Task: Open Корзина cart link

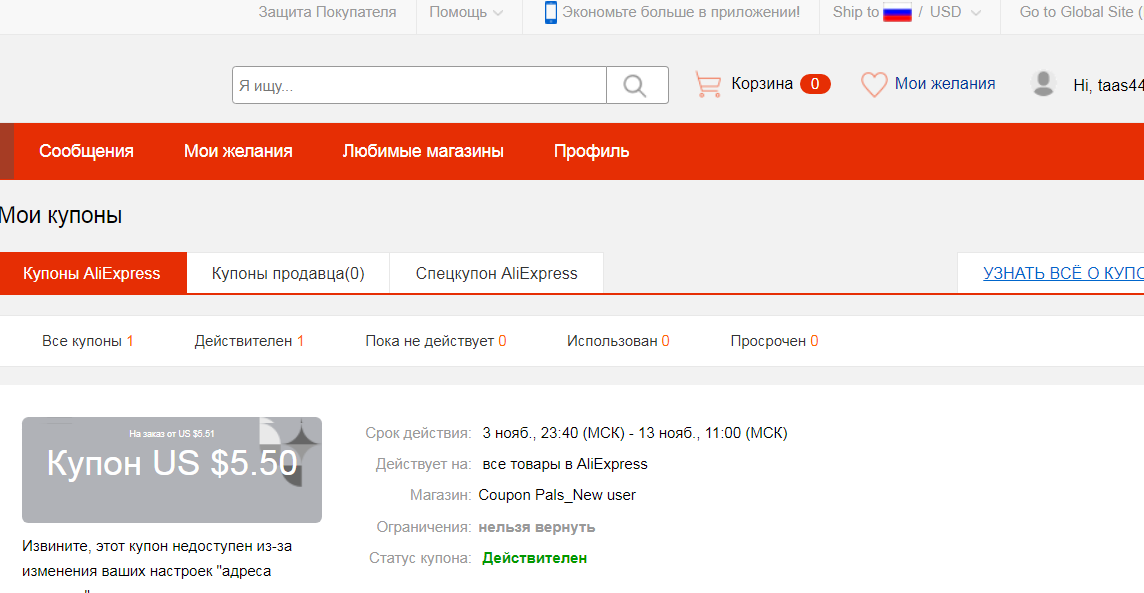Action: [x=762, y=84]
